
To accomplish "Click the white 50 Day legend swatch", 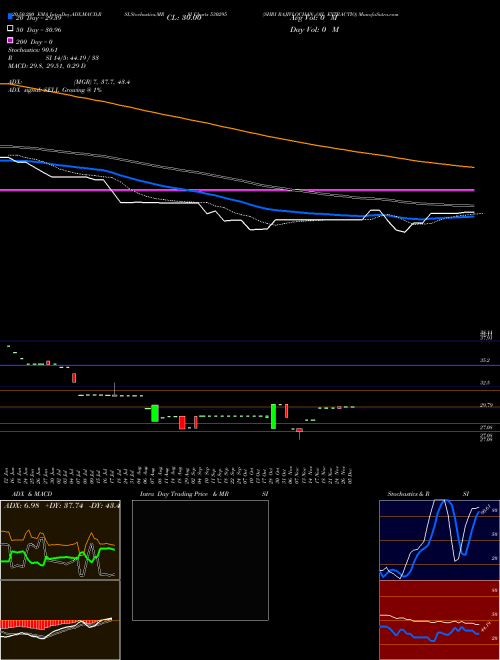I will point(10,29).
